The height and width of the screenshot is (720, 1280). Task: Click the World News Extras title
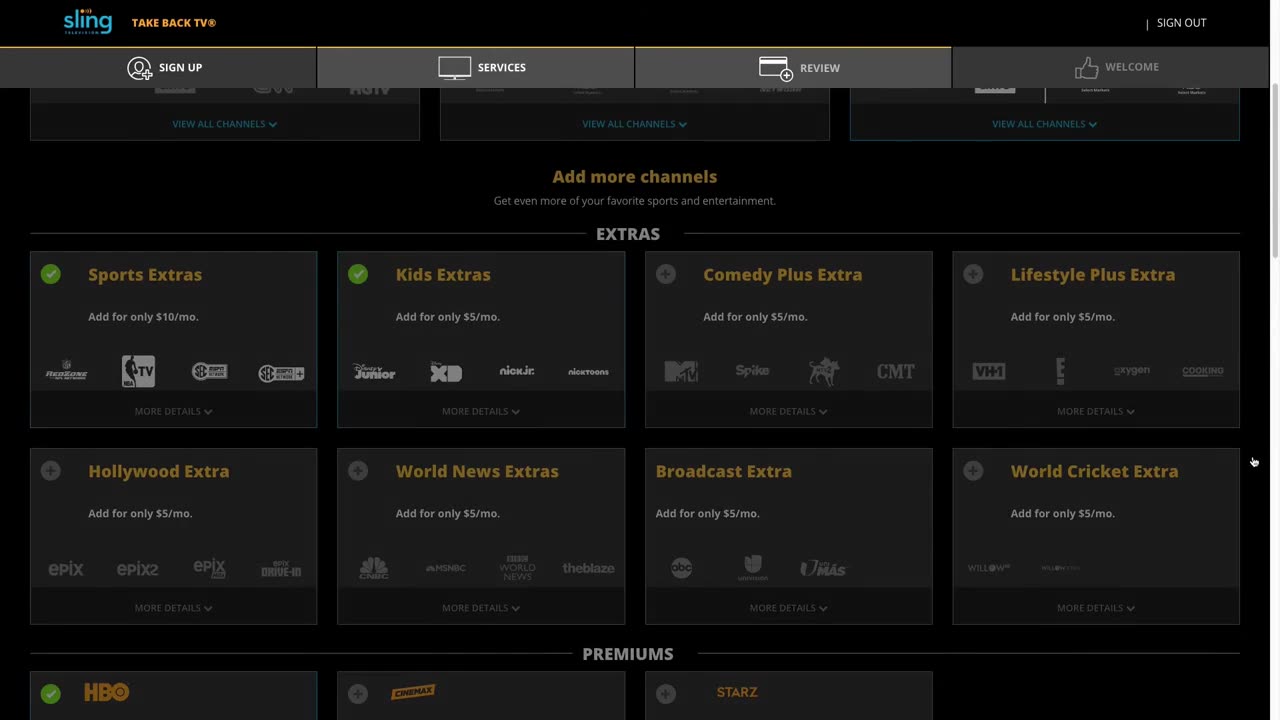coord(477,471)
